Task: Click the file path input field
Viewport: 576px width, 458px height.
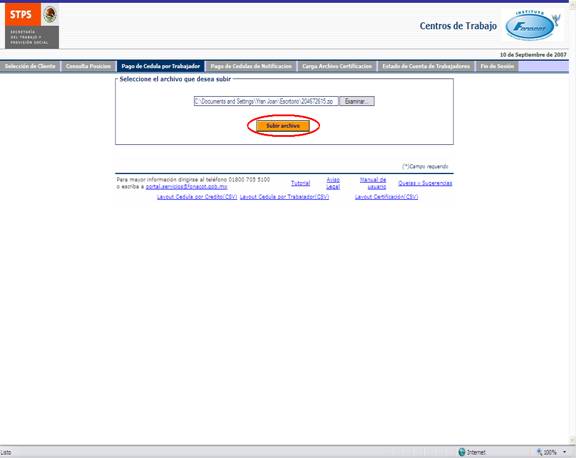Action: (x=266, y=101)
